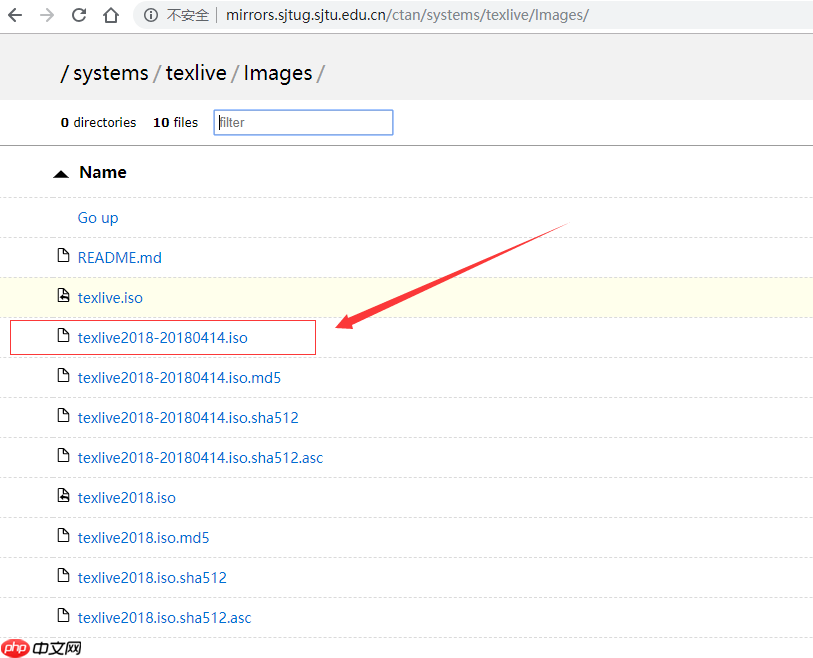This screenshot has height=658, width=813.
Task: Click the browser forward arrow
Action: (47, 15)
